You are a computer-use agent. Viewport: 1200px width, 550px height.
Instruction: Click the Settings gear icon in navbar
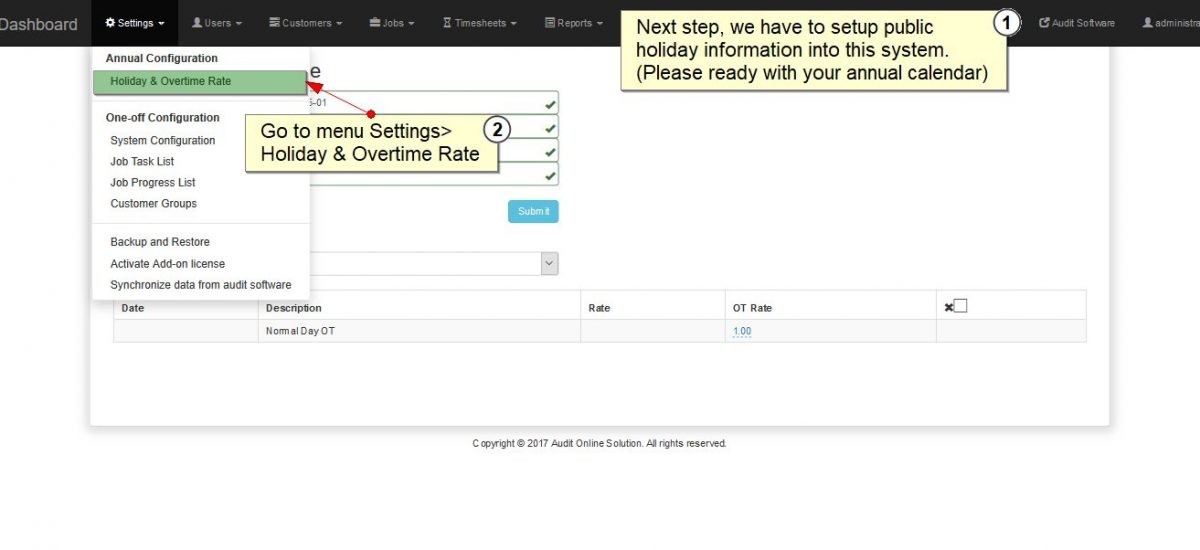111,23
